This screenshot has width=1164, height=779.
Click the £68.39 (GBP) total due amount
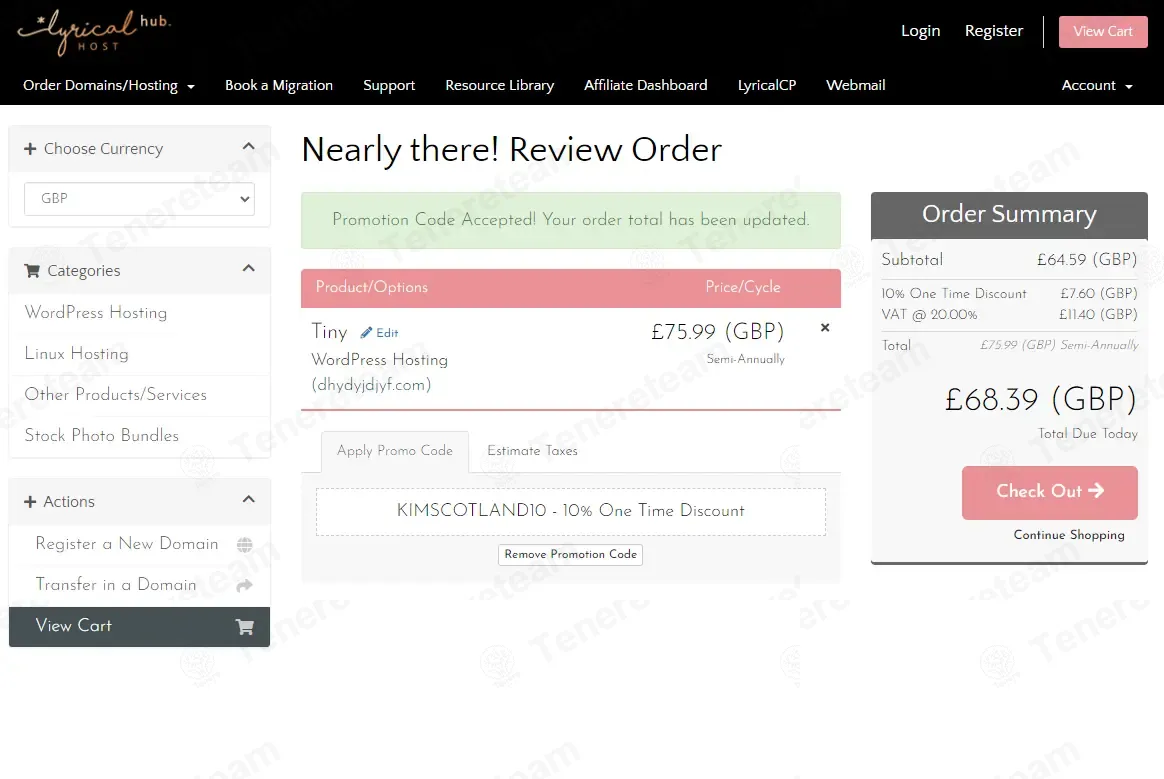pos(1041,400)
